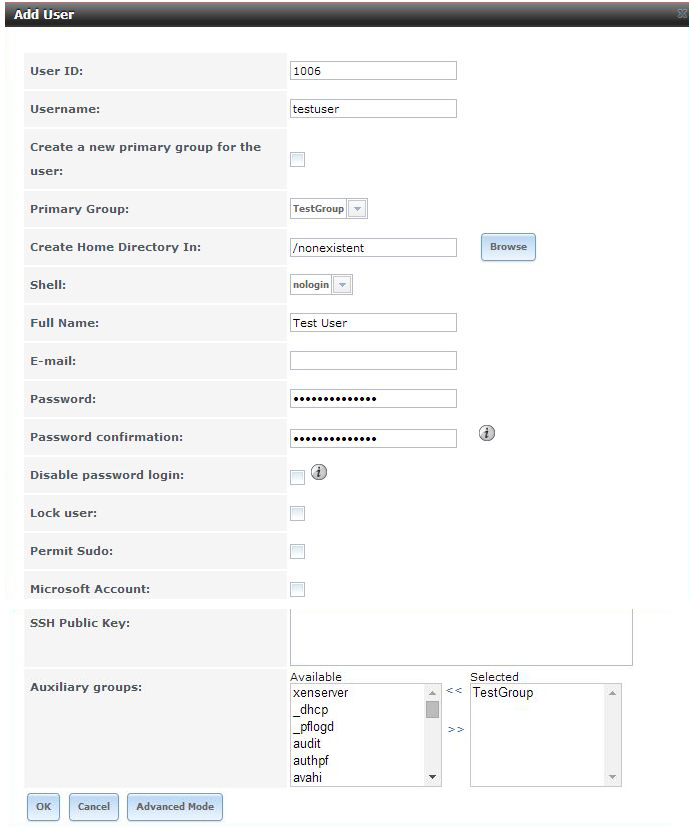Image resolution: width=693 pixels, height=840 pixels.
Task: Close the Add User dialog
Action: click(681, 14)
